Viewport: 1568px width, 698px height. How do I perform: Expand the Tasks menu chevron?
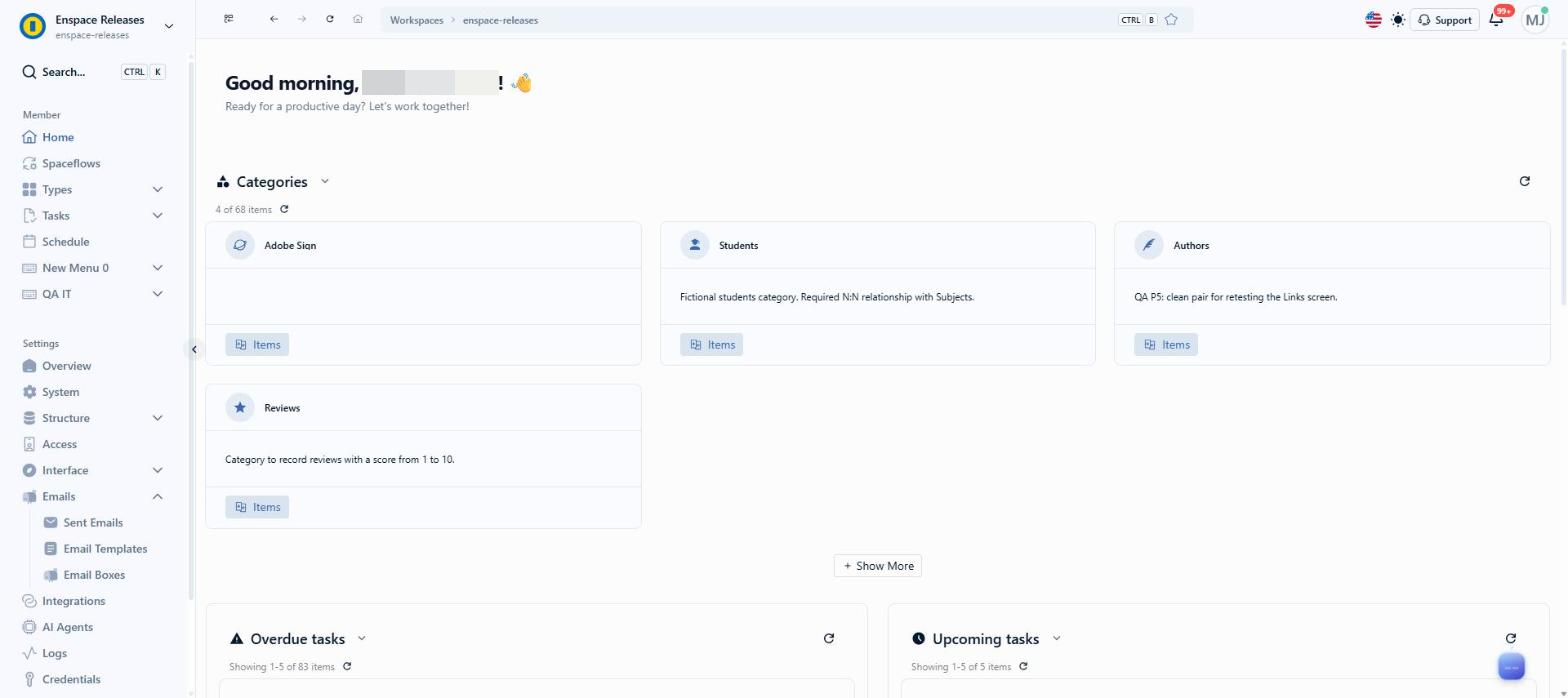[x=157, y=215]
